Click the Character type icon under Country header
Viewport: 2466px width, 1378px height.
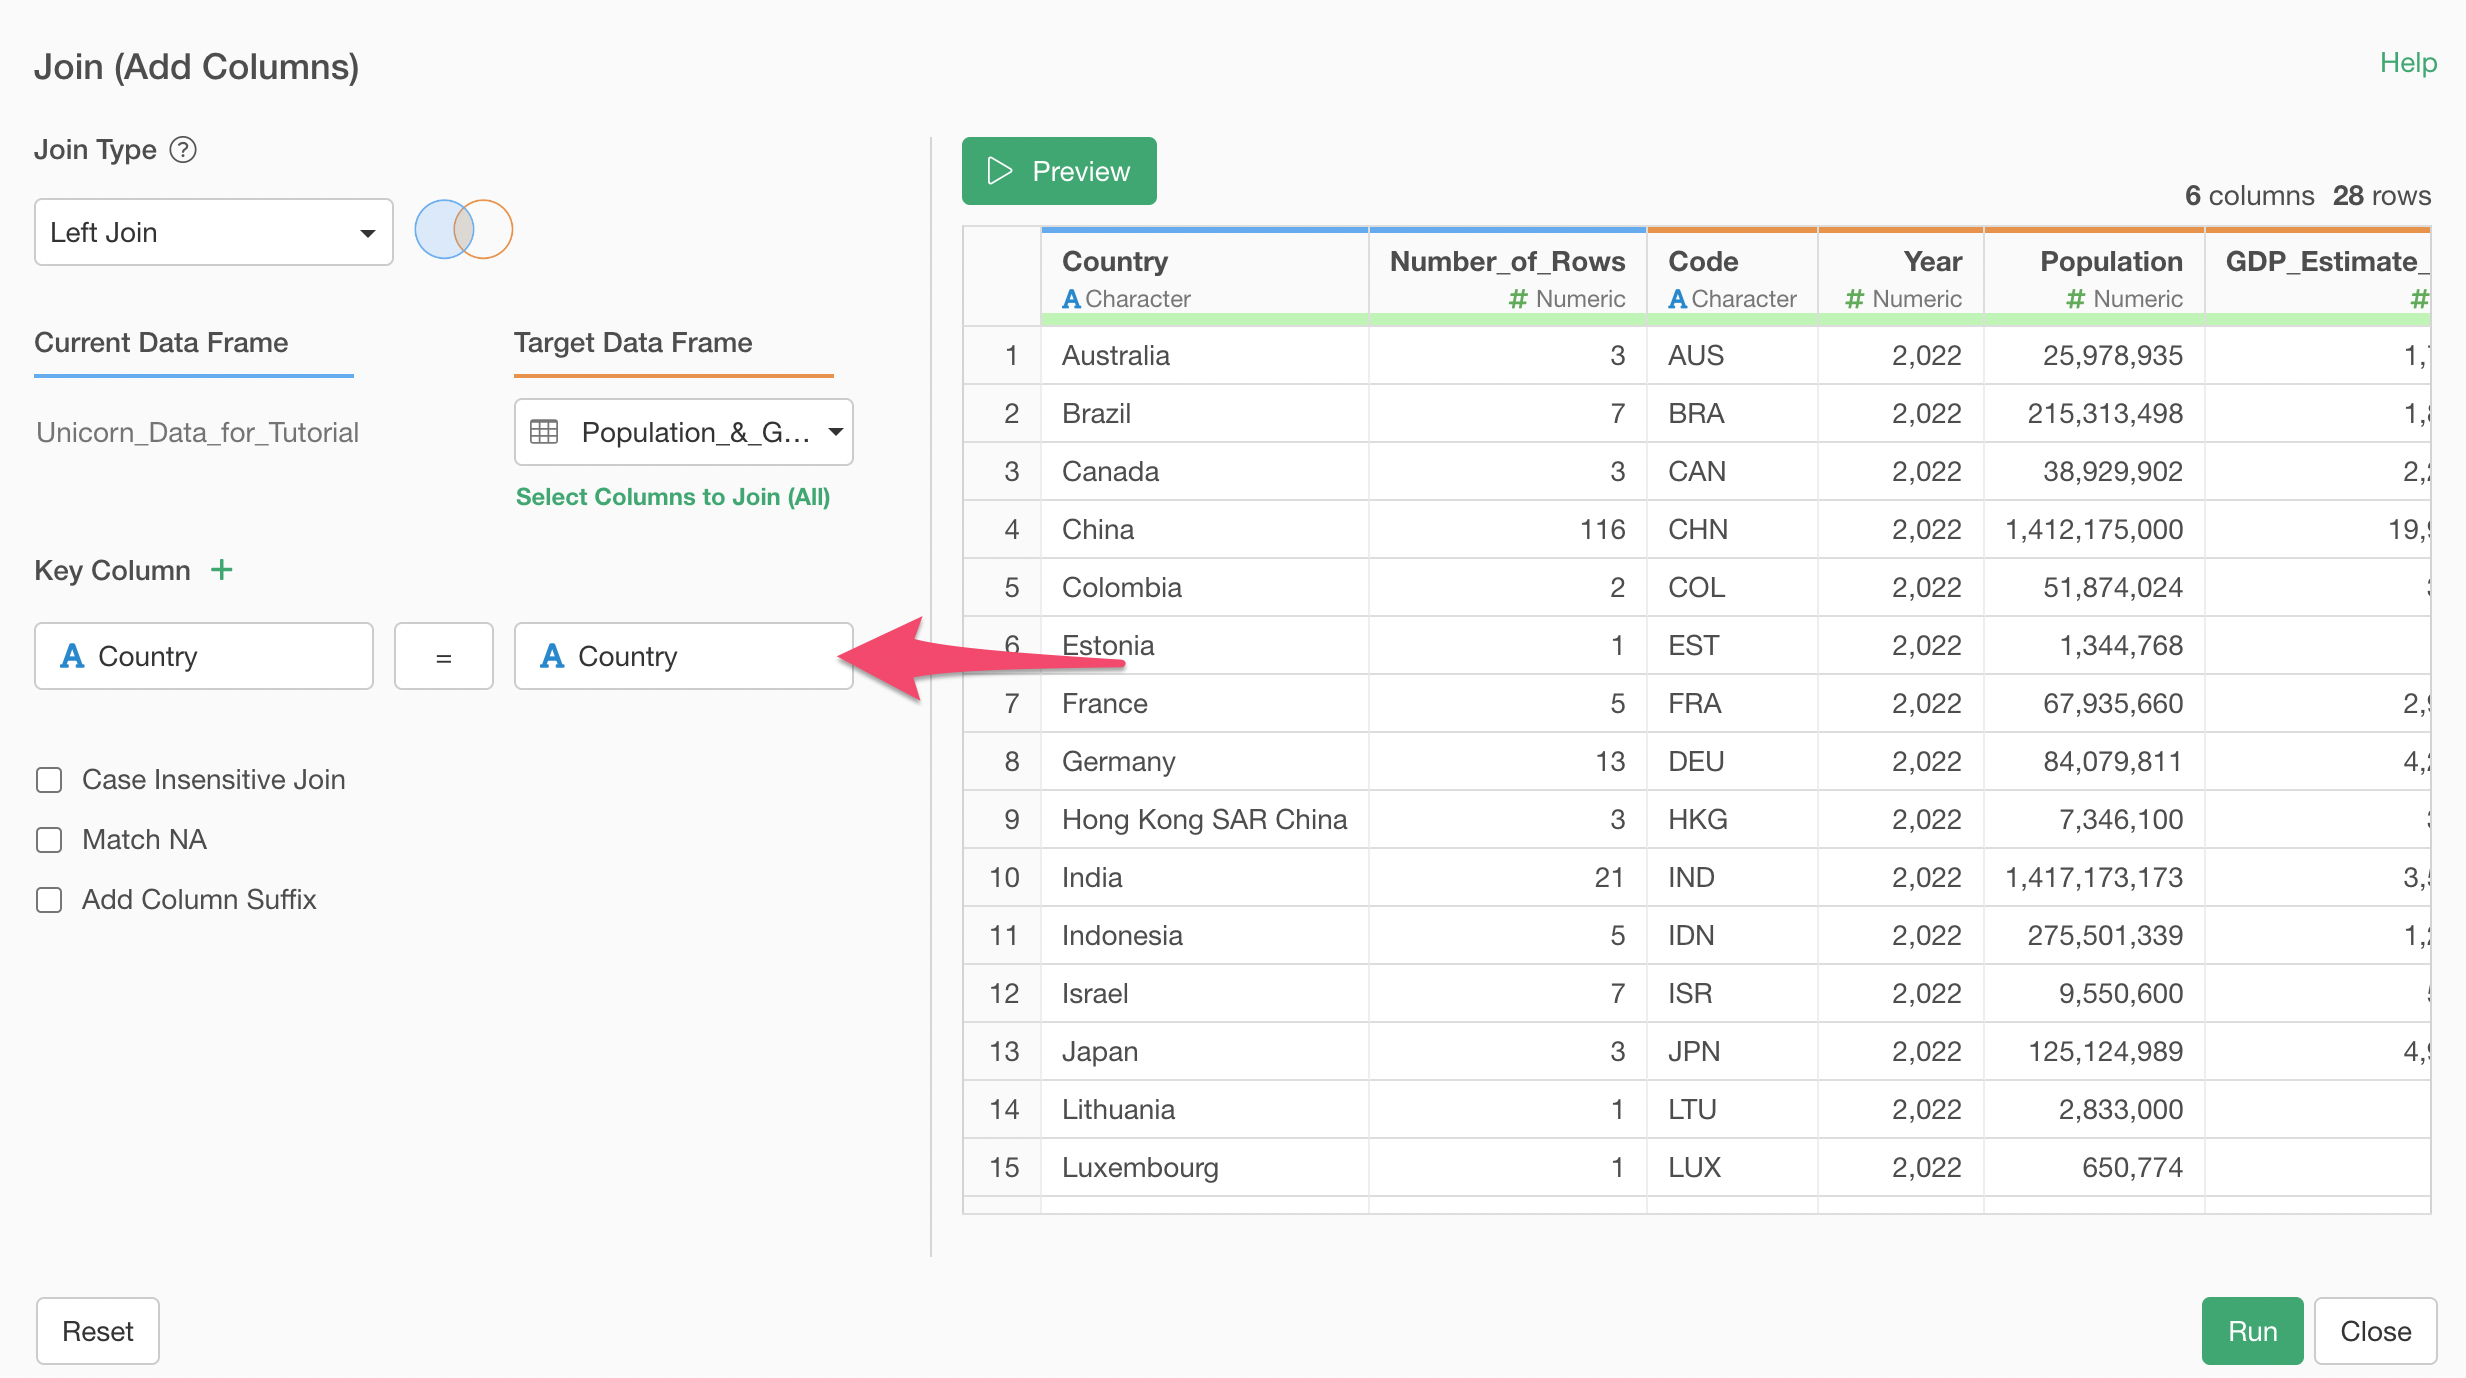click(1071, 299)
